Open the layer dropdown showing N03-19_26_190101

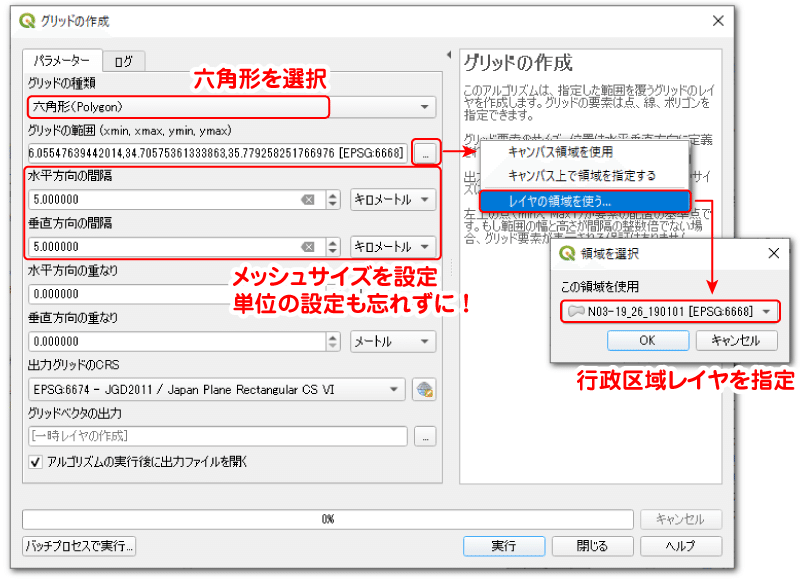click(x=670, y=311)
